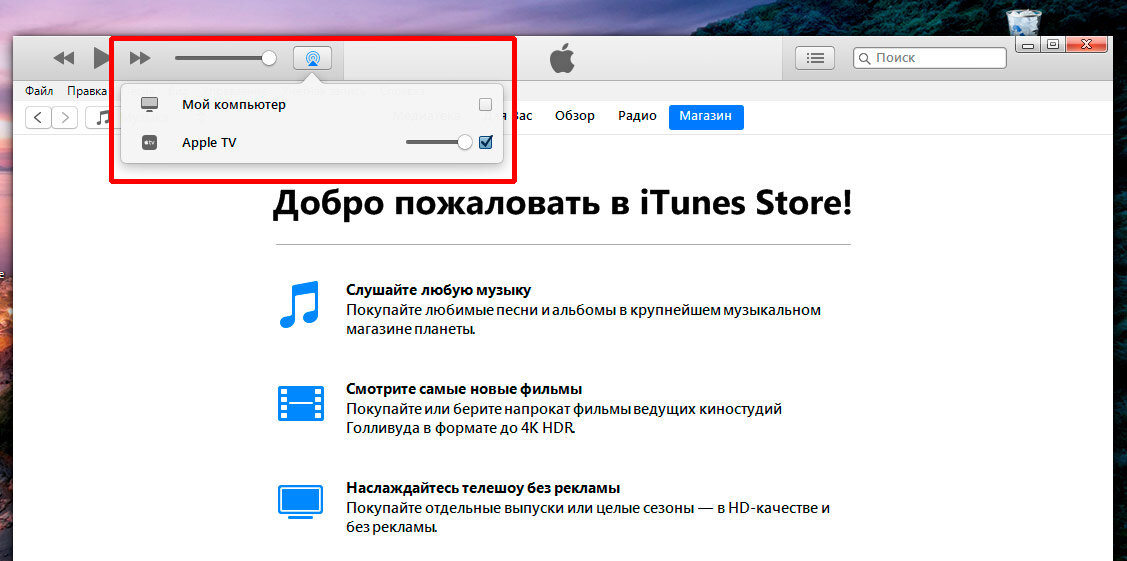This screenshot has width=1127, height=561.
Task: Select the Мой компьютер output label
Action: 234,105
